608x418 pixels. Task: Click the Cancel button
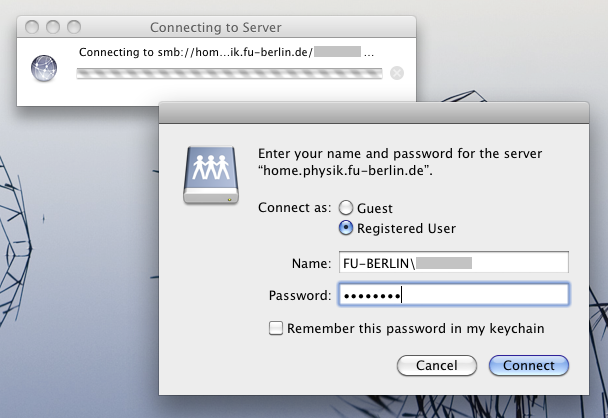[x=437, y=366]
